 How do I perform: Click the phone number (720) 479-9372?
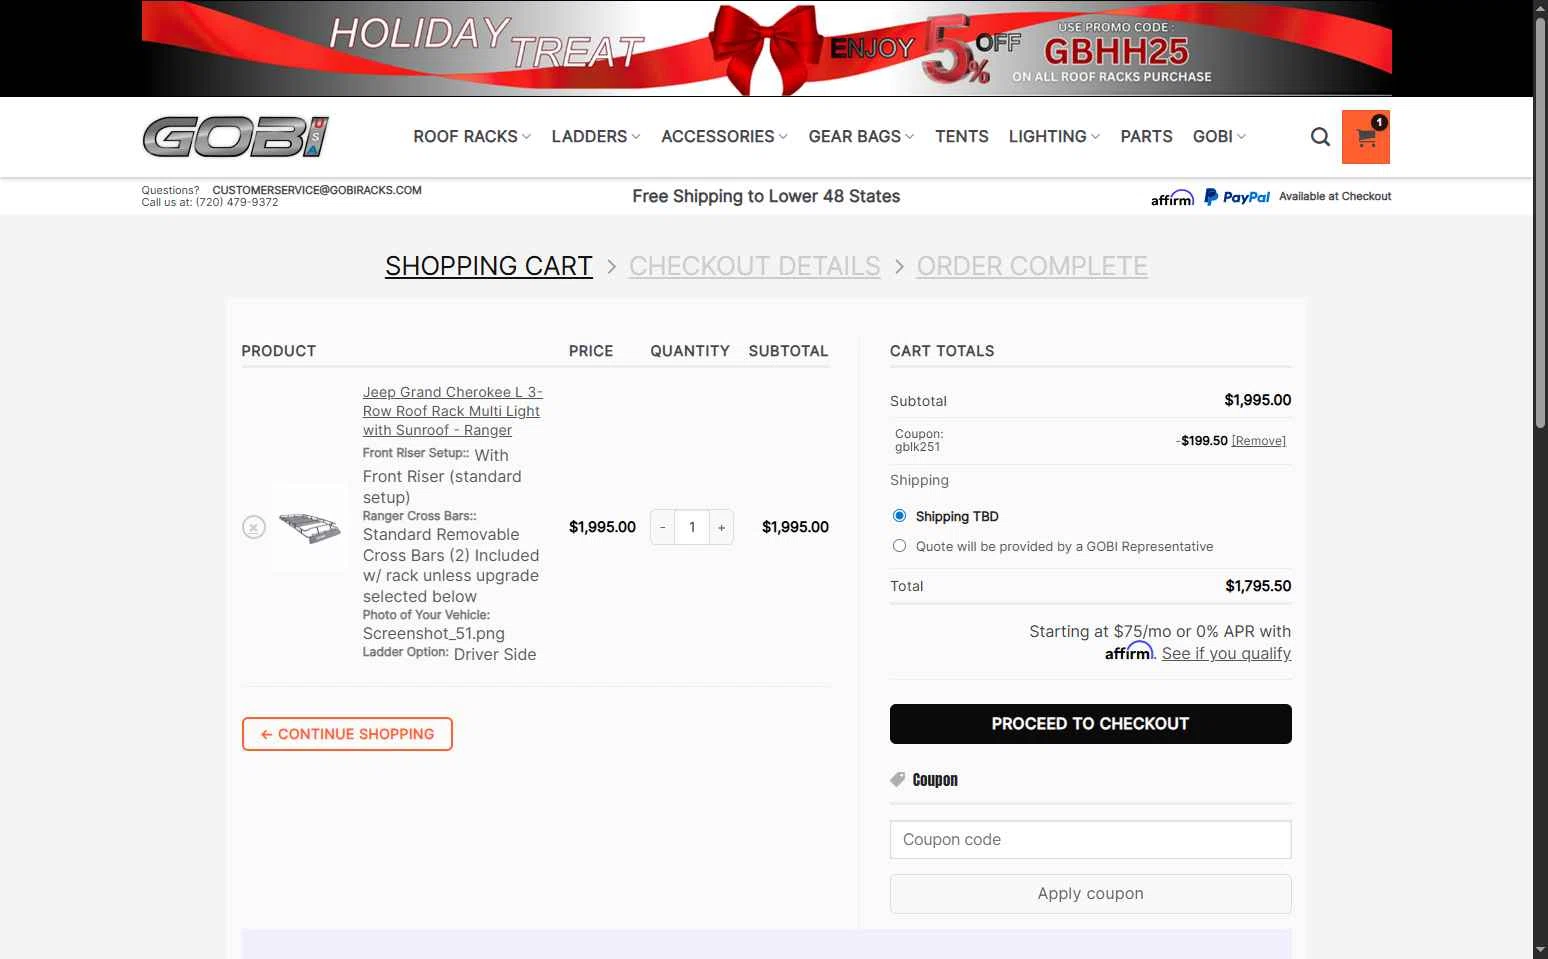click(x=237, y=202)
